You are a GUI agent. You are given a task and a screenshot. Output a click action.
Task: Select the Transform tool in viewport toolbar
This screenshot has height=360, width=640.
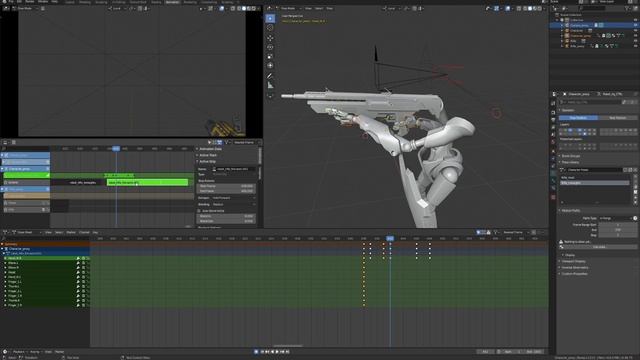[270, 65]
